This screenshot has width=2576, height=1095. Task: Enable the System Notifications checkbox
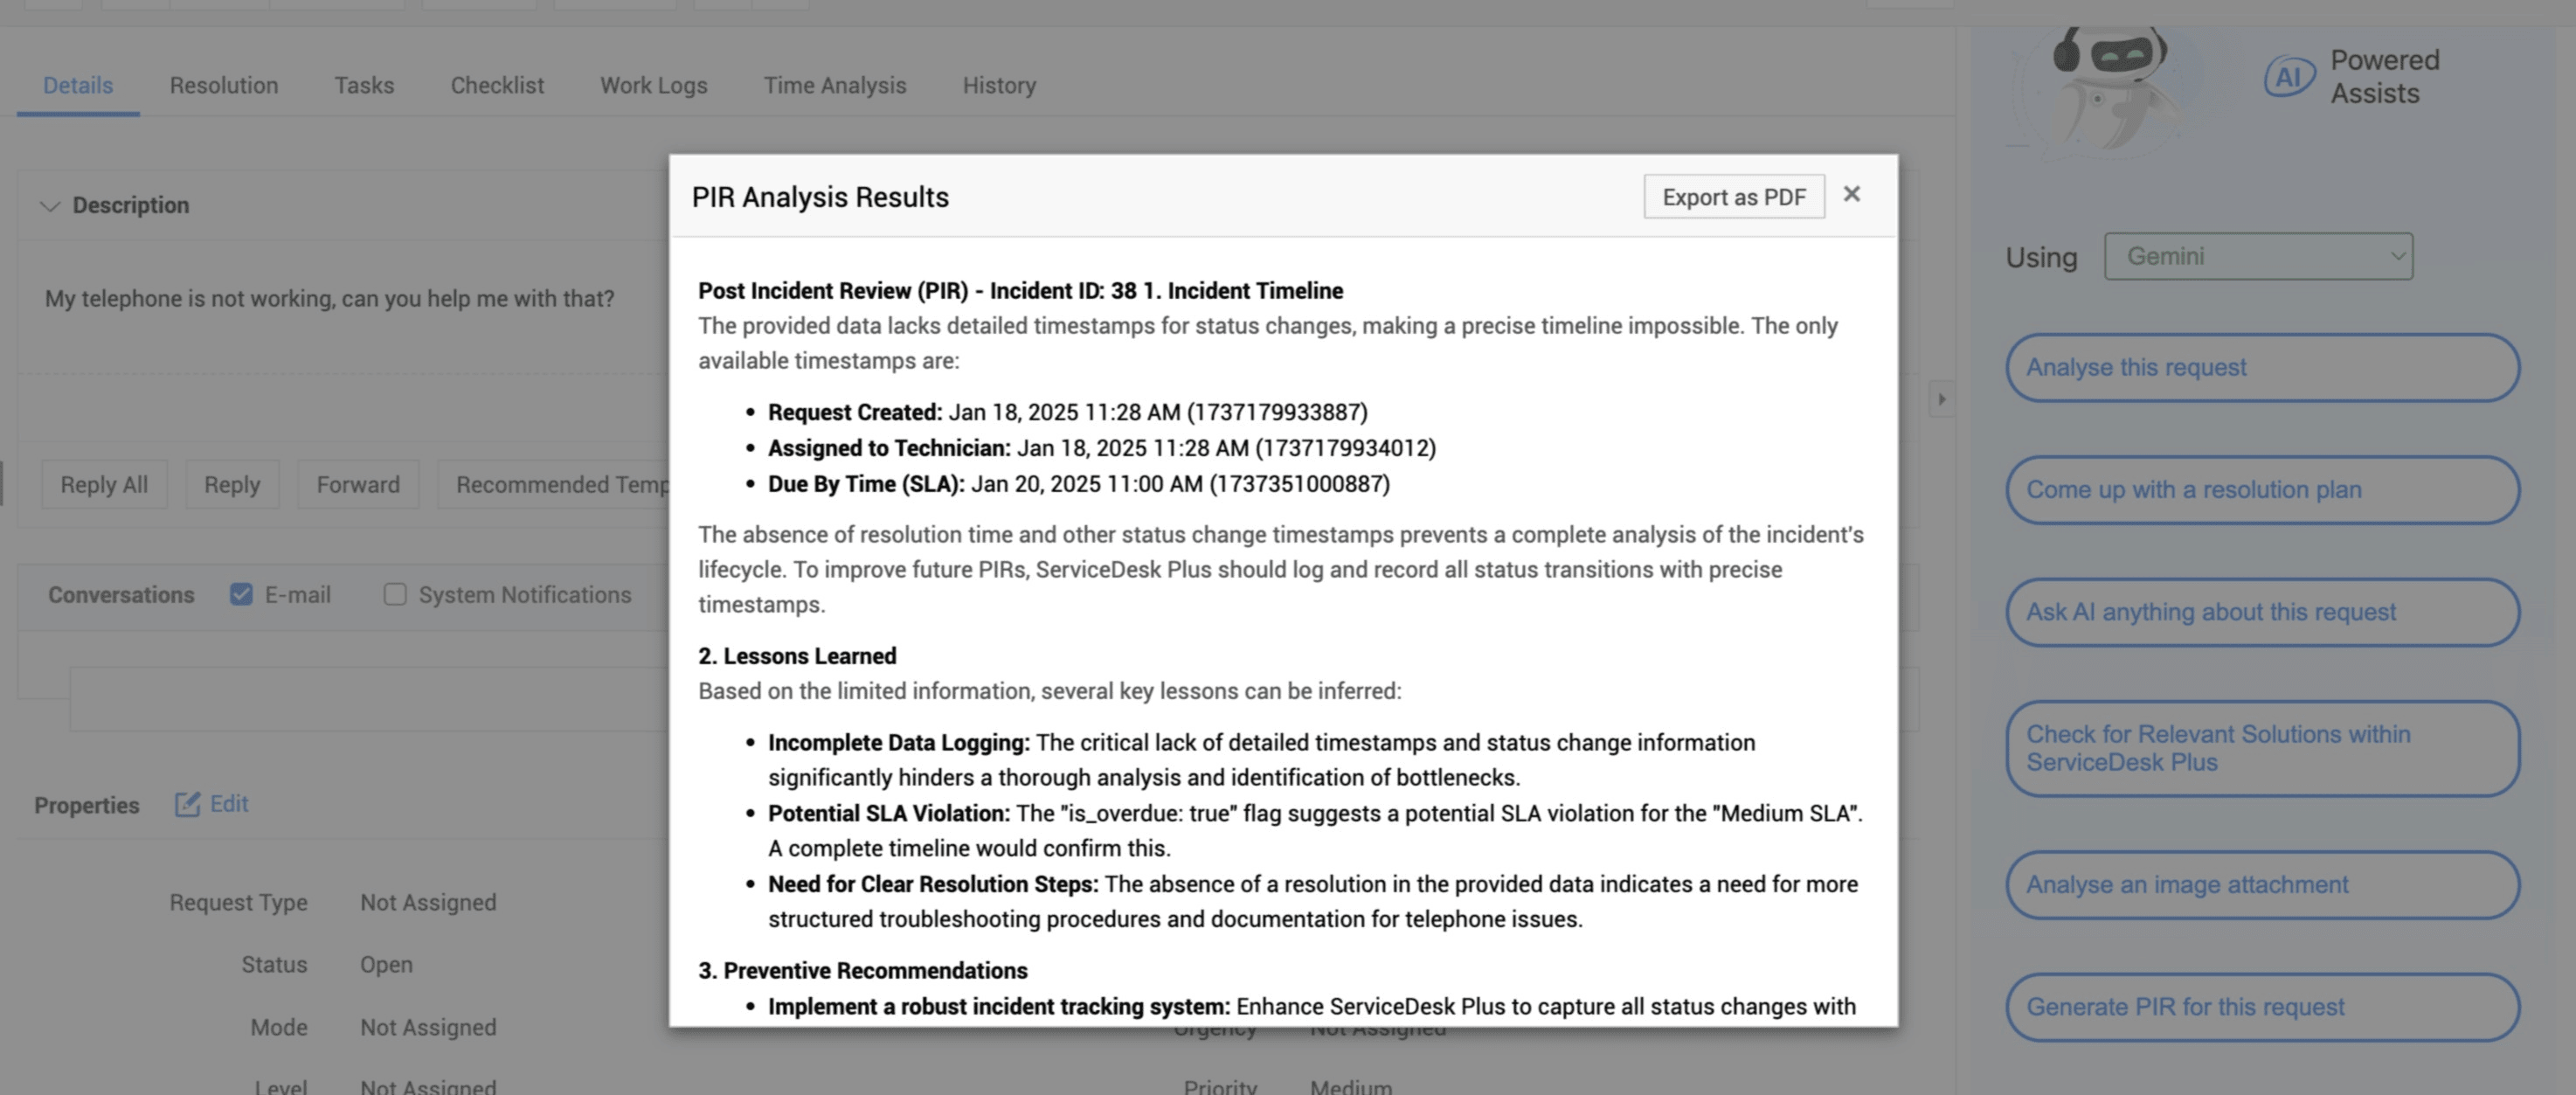(x=395, y=595)
